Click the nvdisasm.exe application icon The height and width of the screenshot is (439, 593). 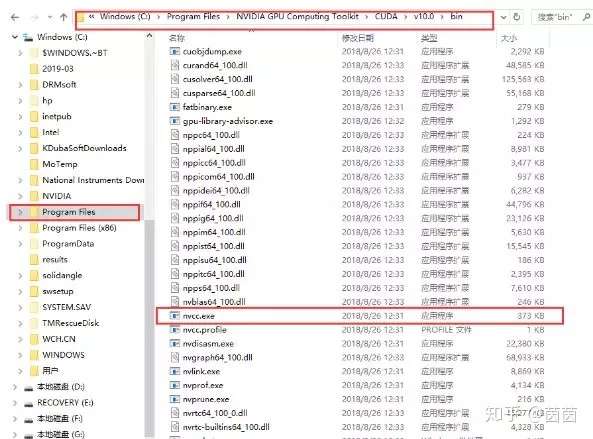click(x=174, y=343)
